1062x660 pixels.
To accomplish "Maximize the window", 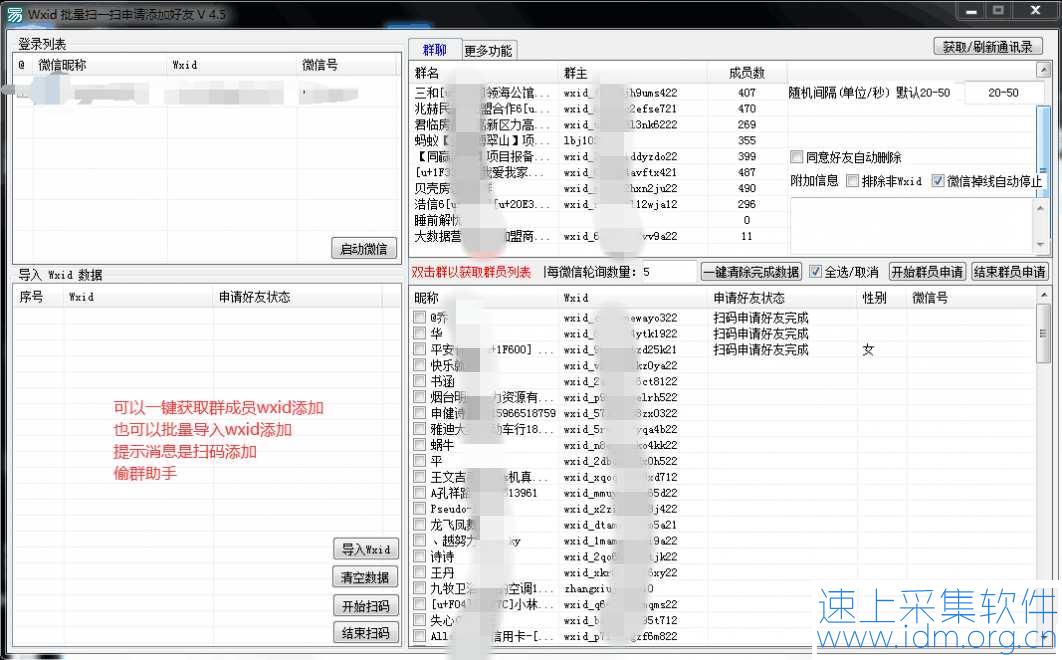I will point(998,10).
